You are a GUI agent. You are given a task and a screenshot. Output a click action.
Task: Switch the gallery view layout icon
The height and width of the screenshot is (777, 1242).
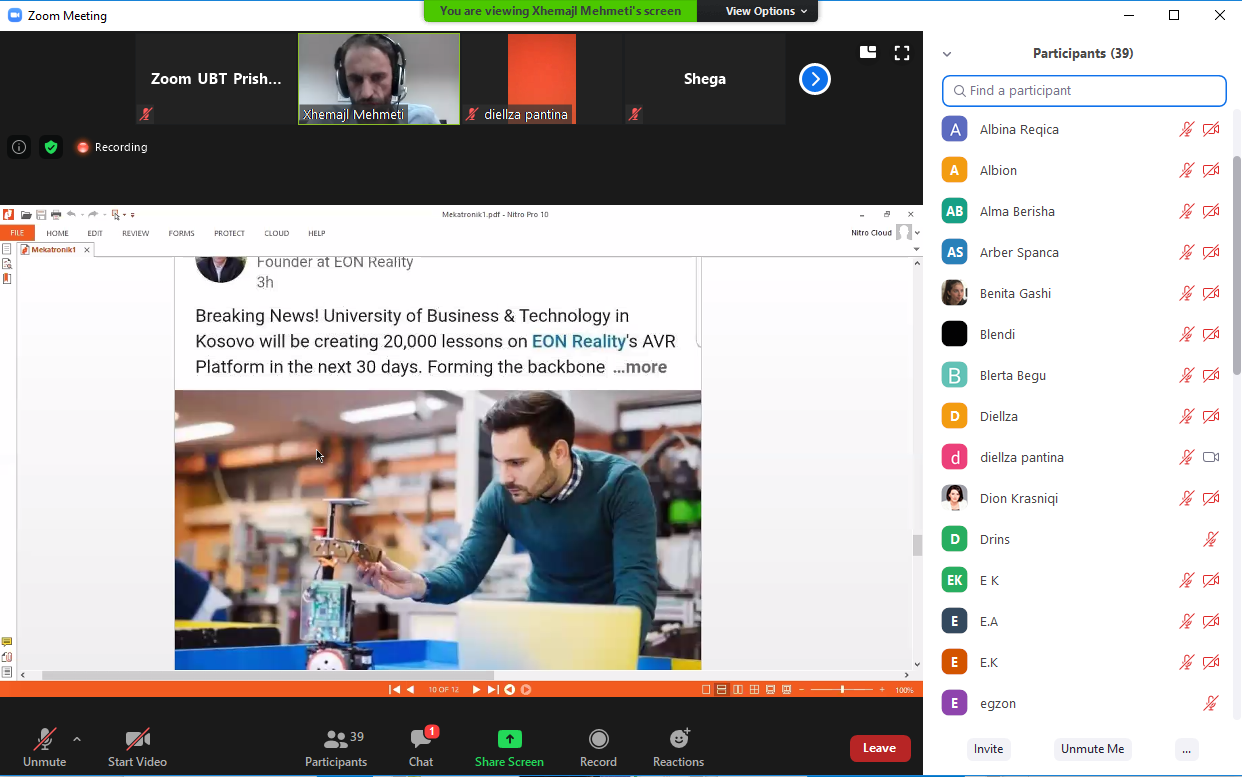[867, 53]
